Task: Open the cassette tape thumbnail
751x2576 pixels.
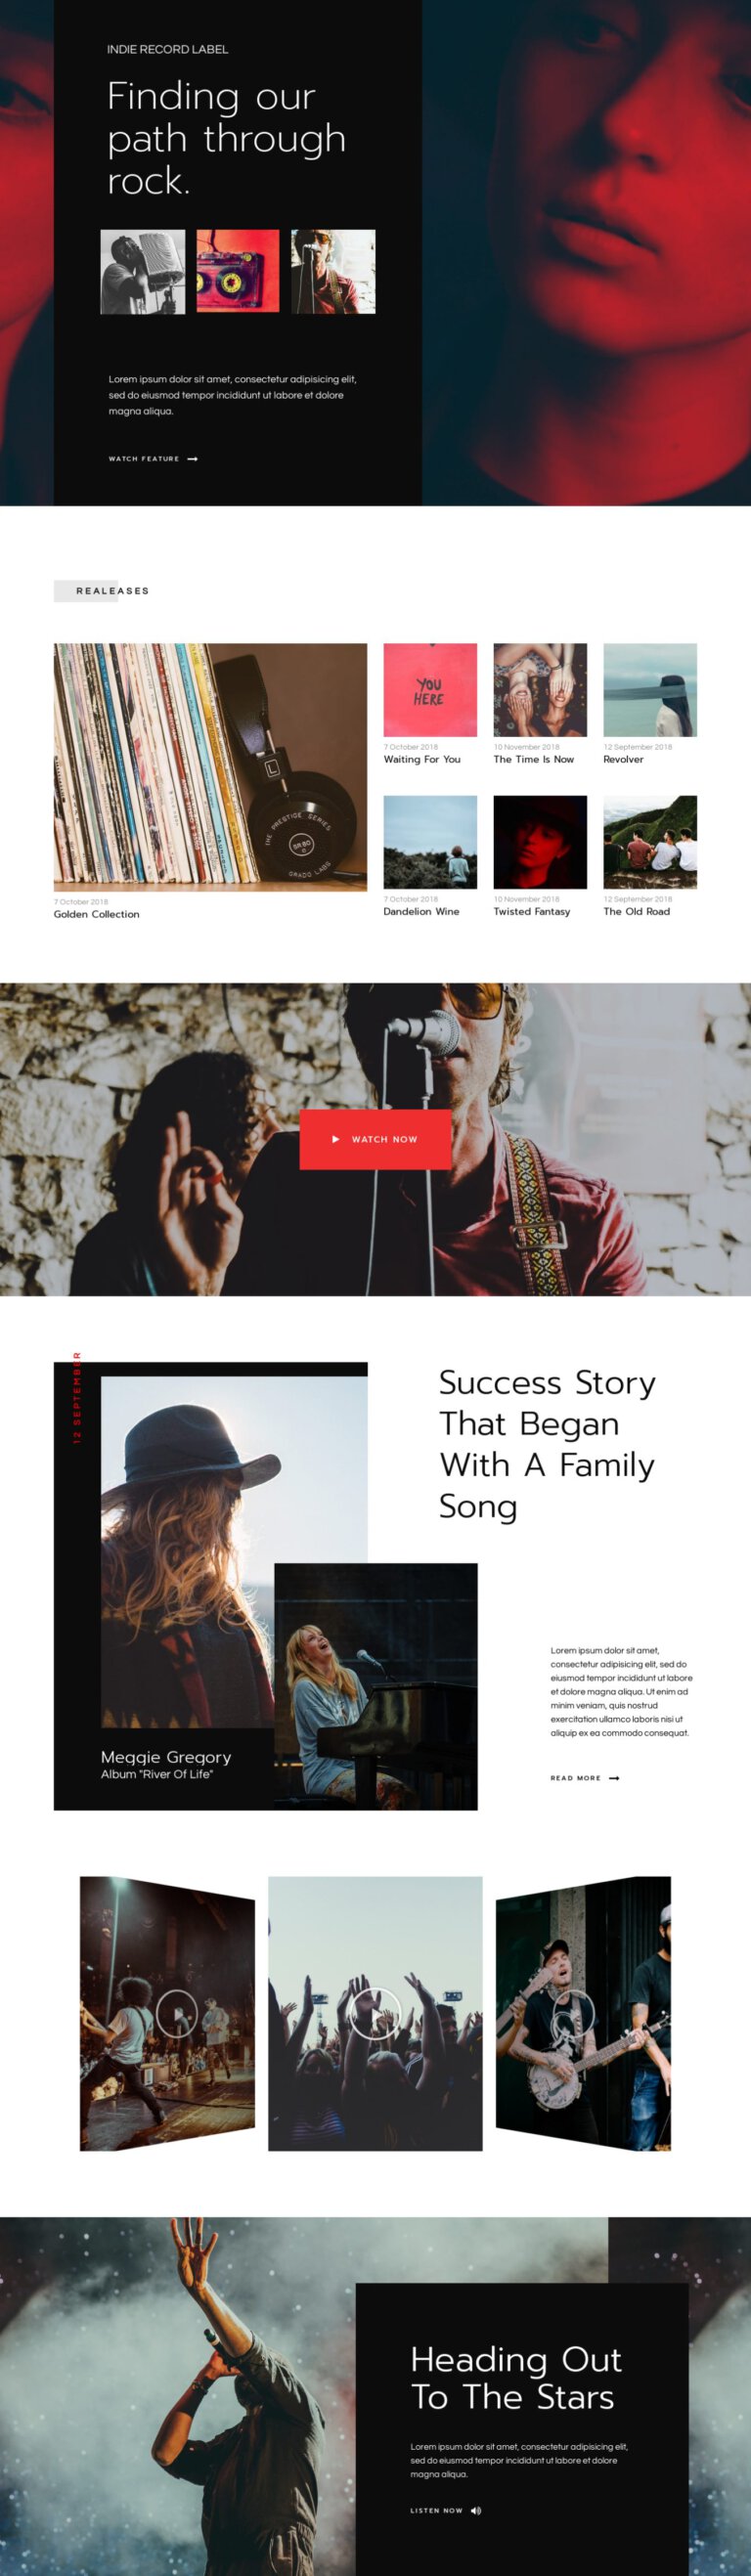Action: [x=238, y=271]
